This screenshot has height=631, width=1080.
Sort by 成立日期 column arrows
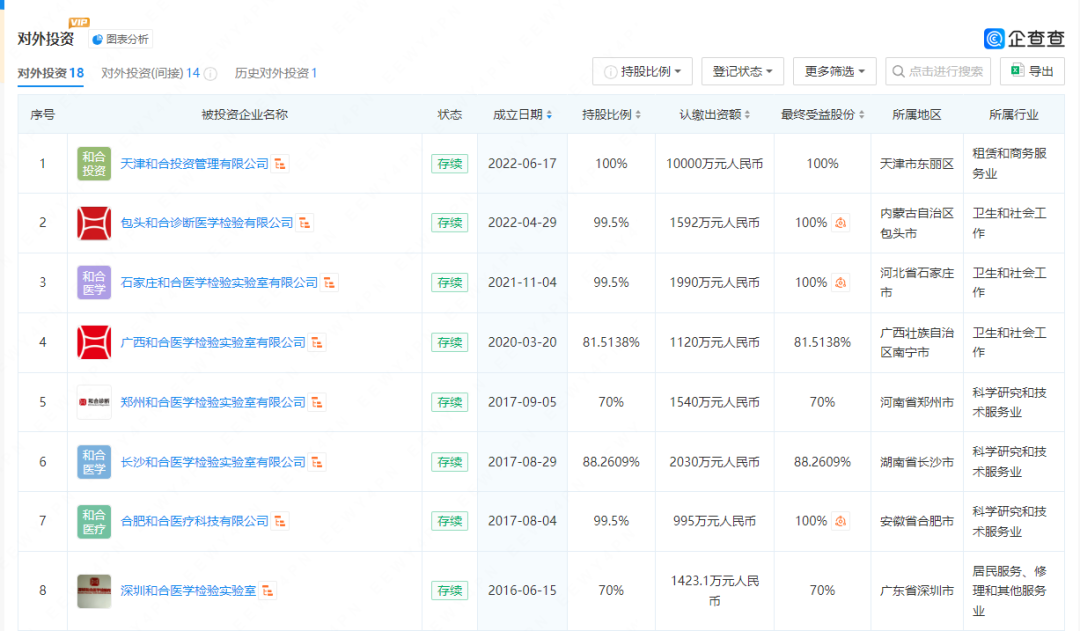coord(549,115)
